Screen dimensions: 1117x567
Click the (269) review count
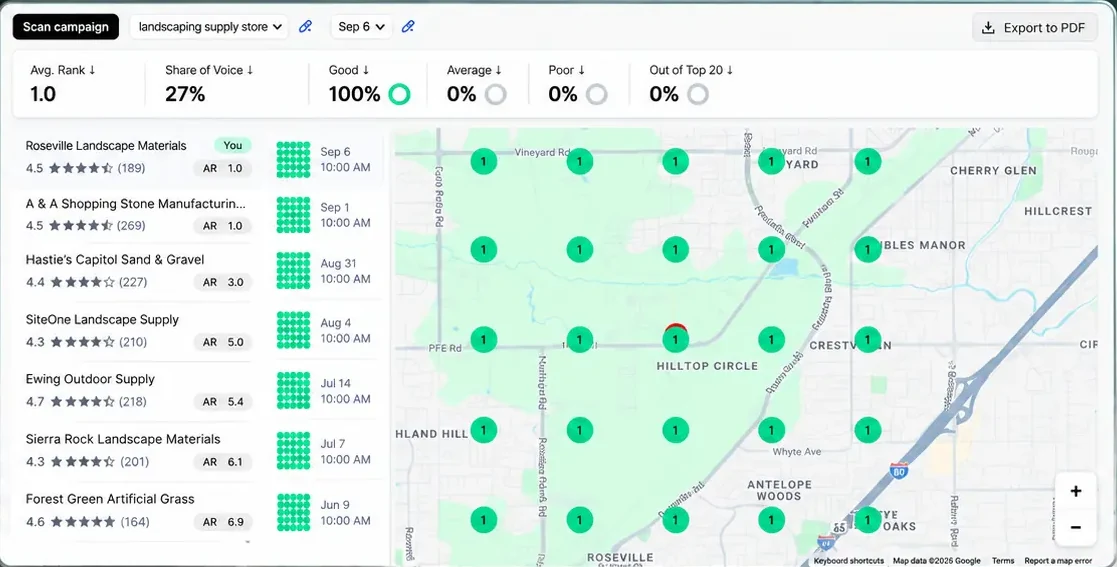click(132, 225)
